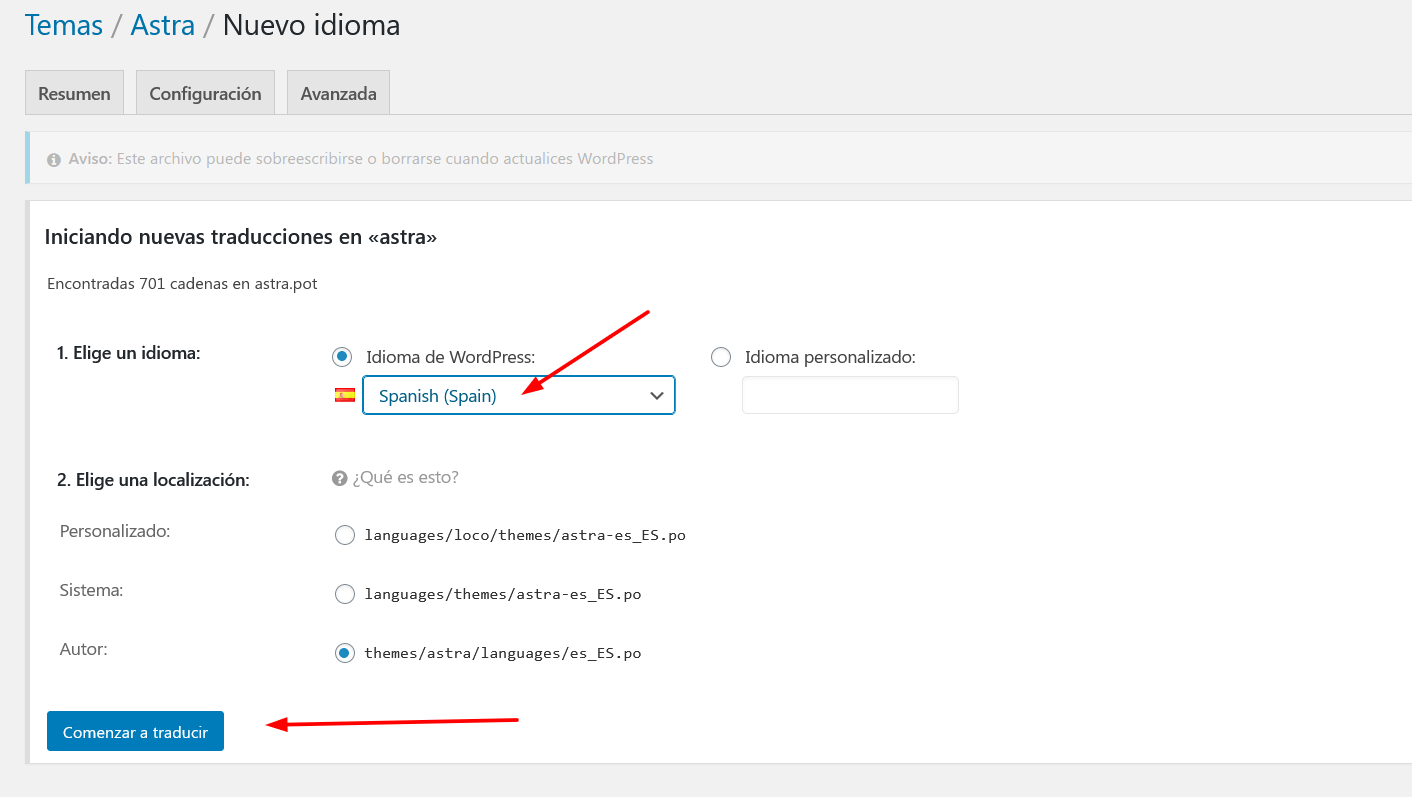
Task: Click the Comenzar a traducir button
Action: click(x=135, y=731)
